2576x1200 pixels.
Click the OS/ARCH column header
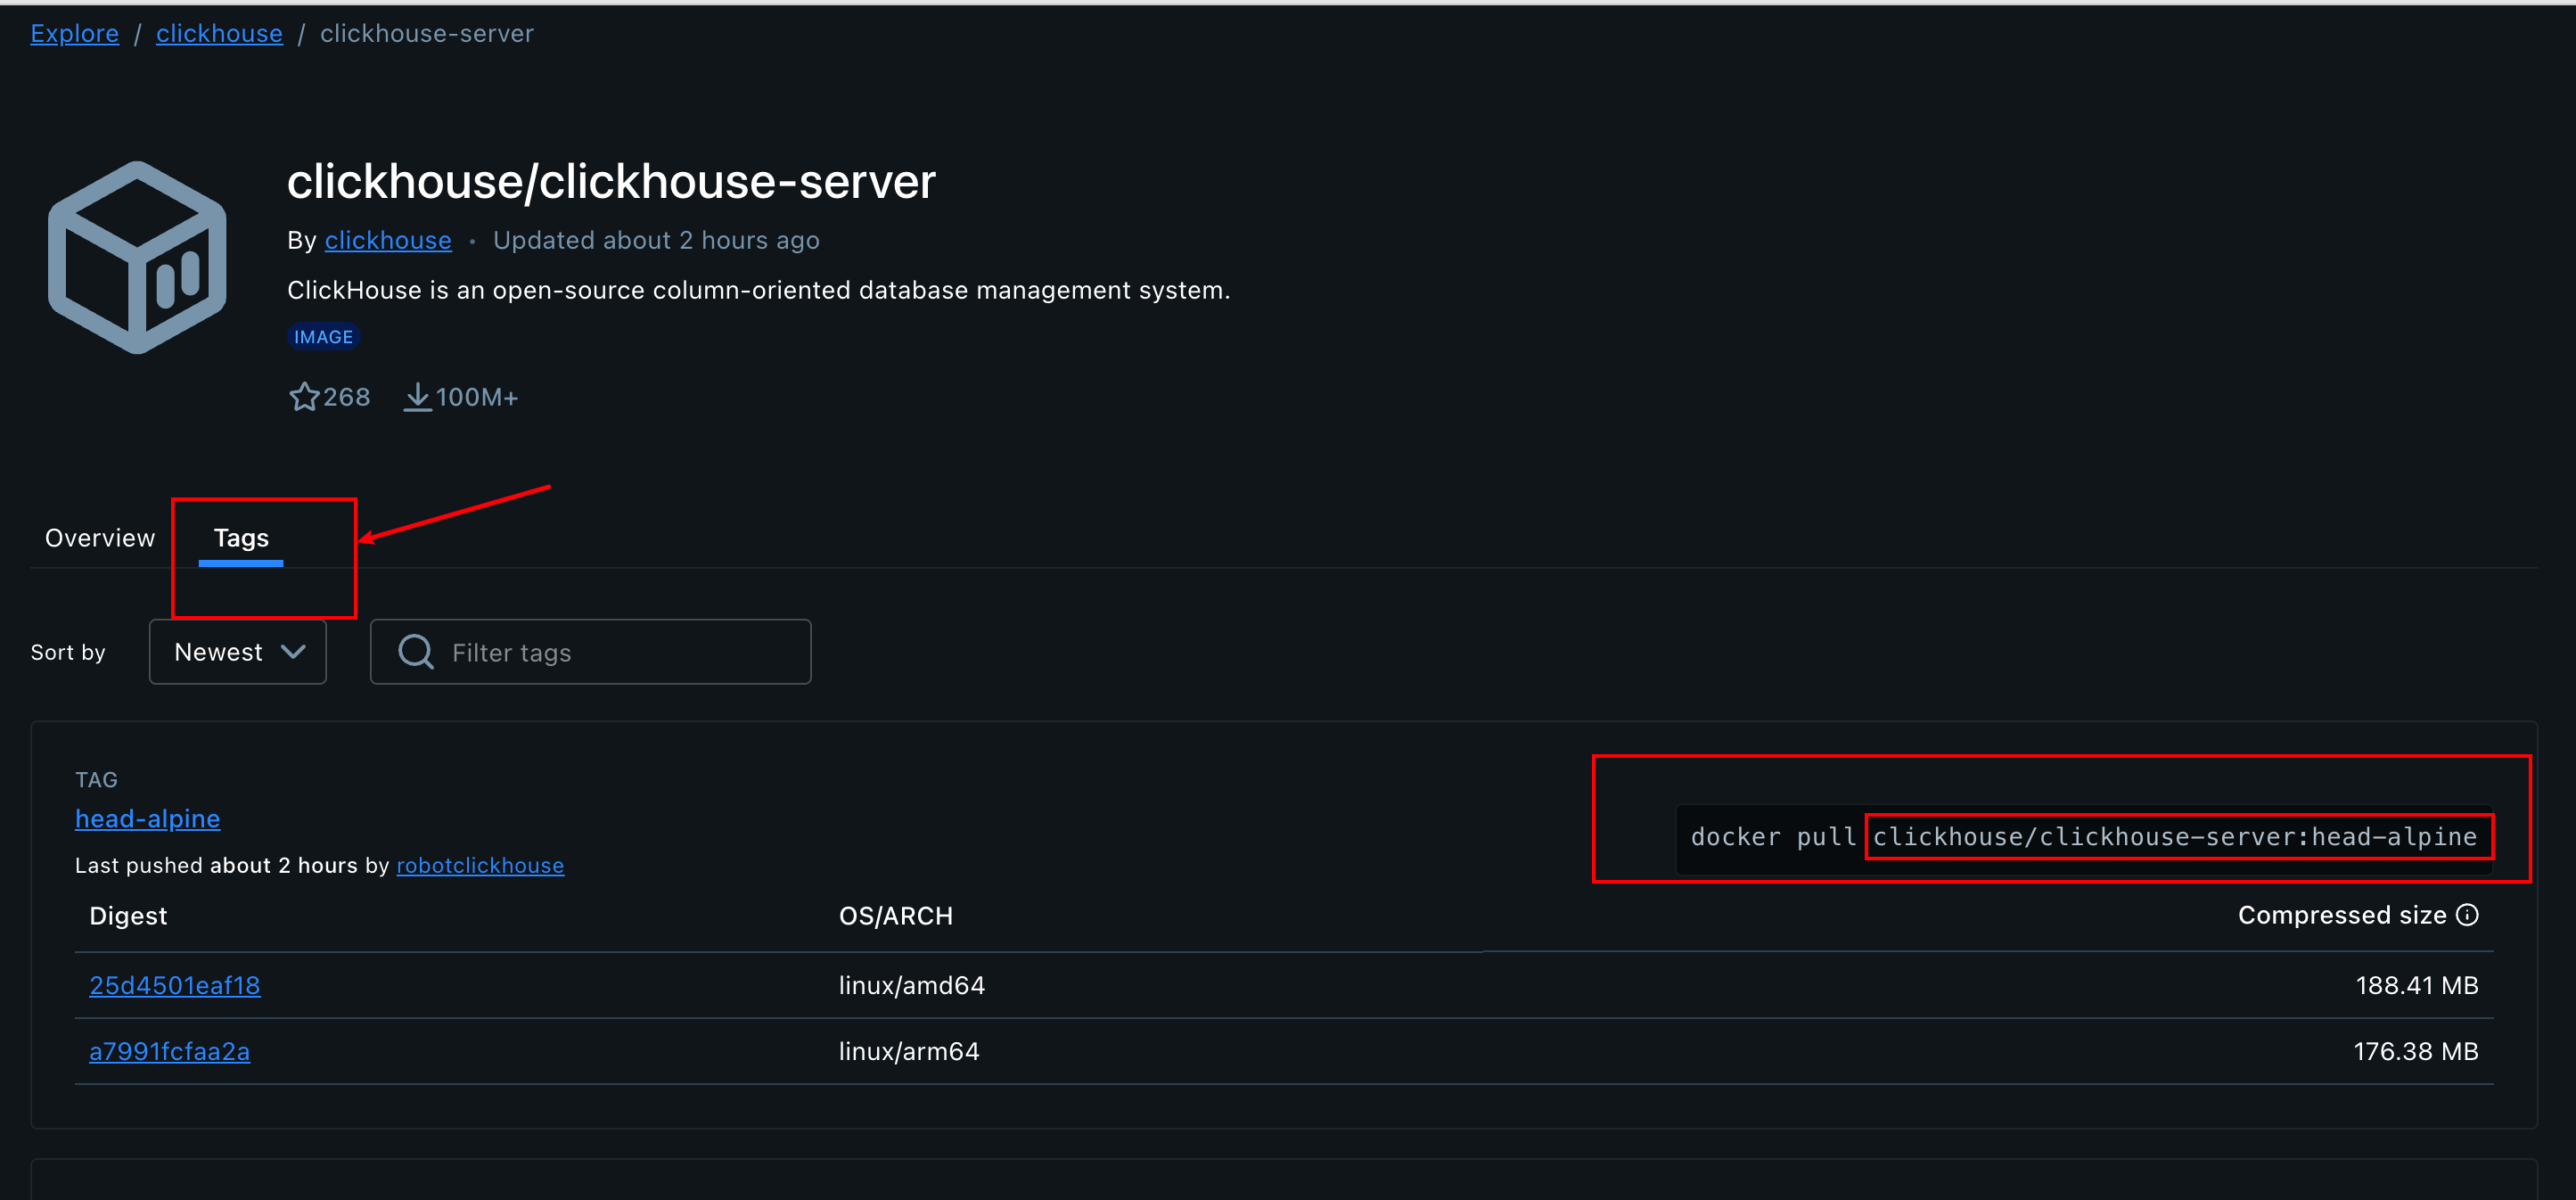point(896,916)
